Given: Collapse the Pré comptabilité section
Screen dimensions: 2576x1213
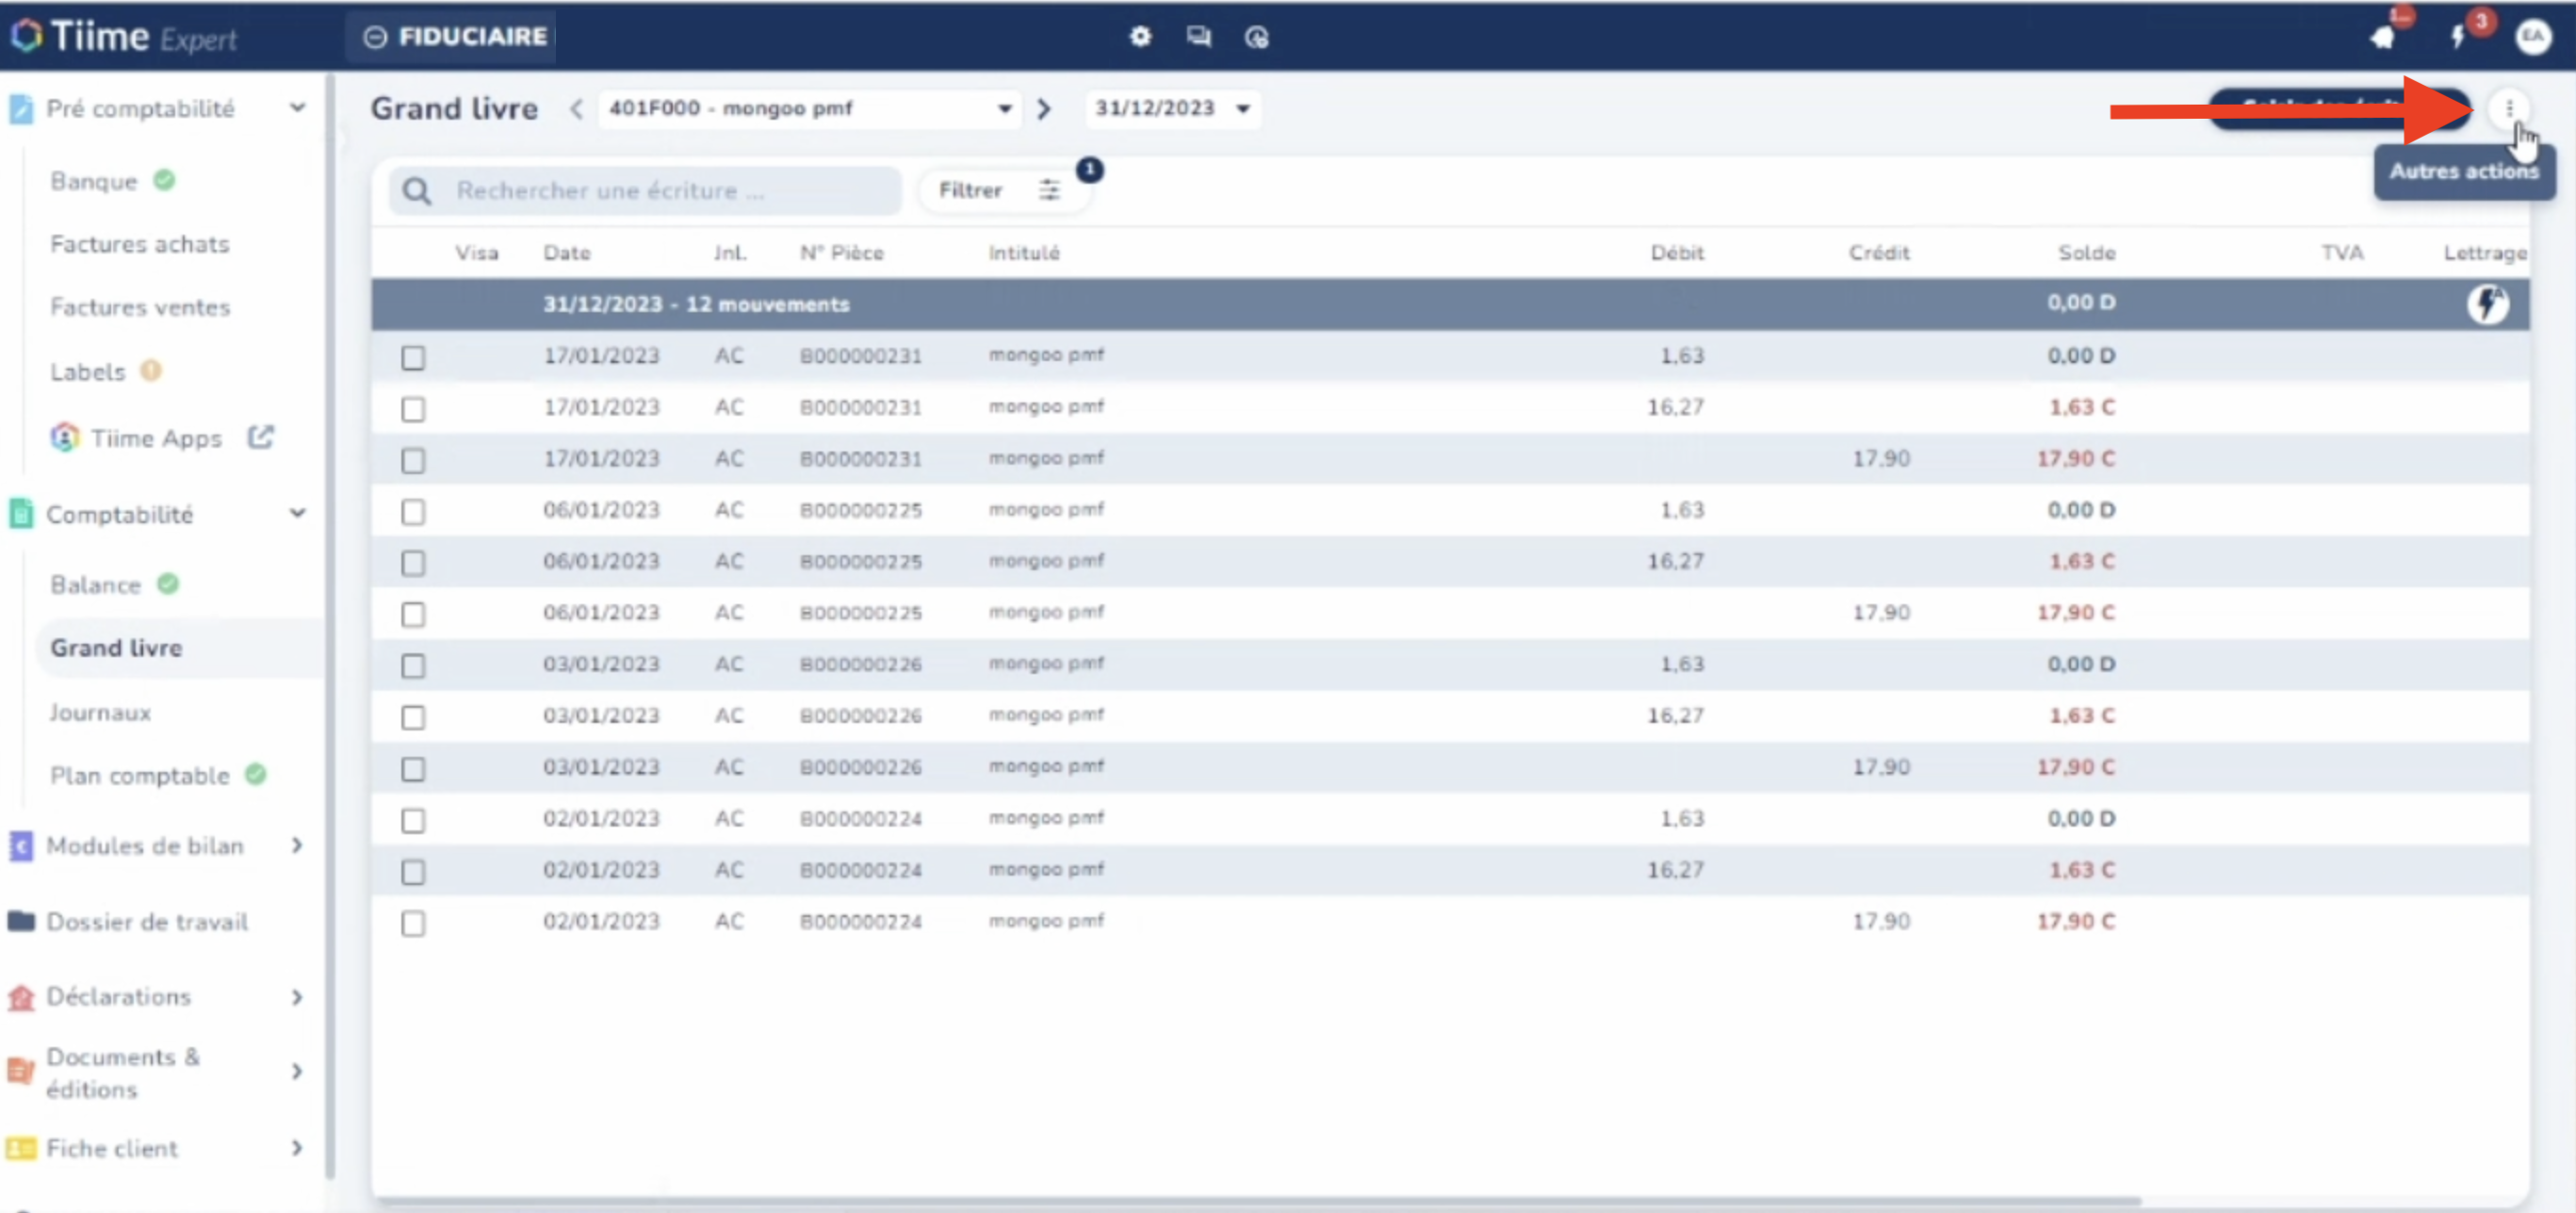Looking at the screenshot, I should 297,108.
